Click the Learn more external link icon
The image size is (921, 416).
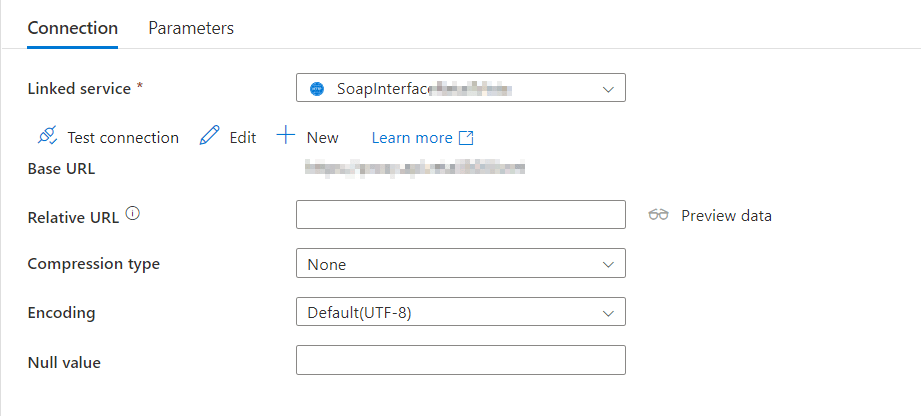(466, 138)
